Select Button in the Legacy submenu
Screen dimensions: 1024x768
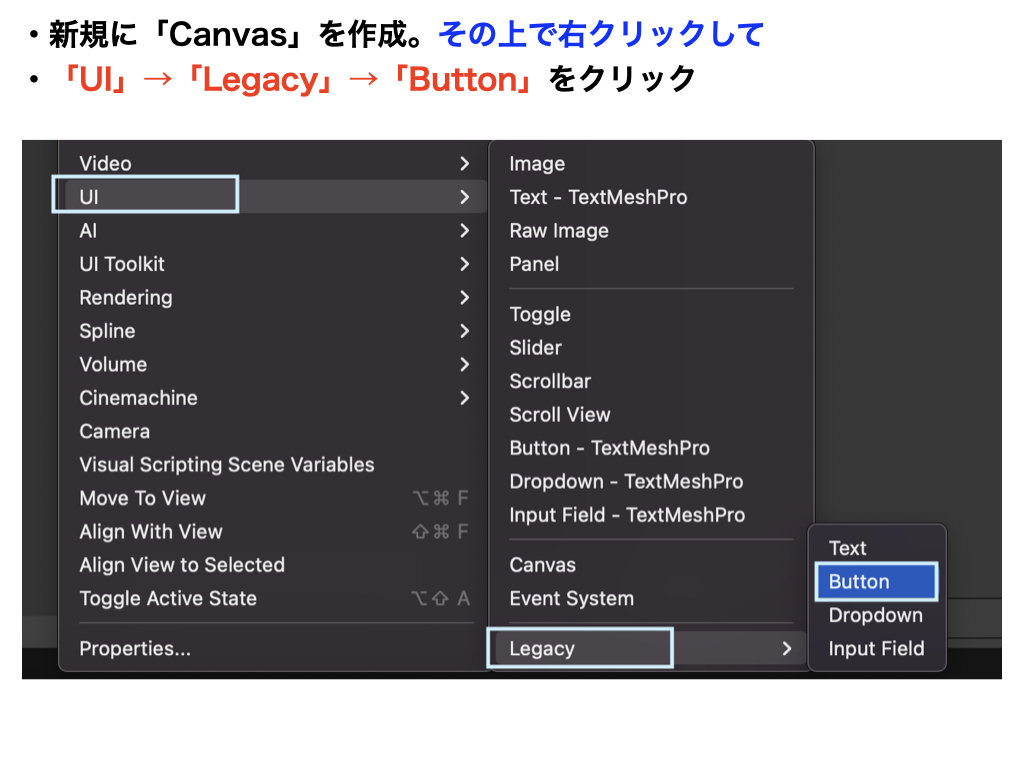[x=859, y=582]
